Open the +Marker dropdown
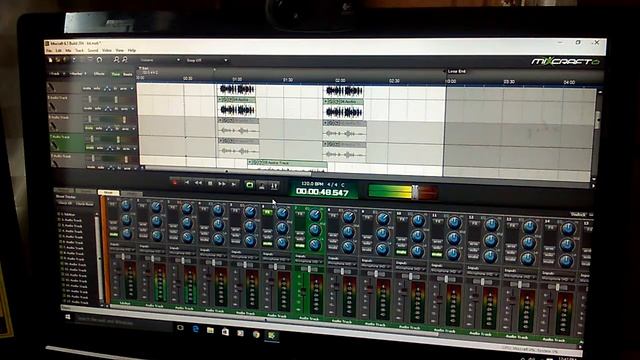 78,74
